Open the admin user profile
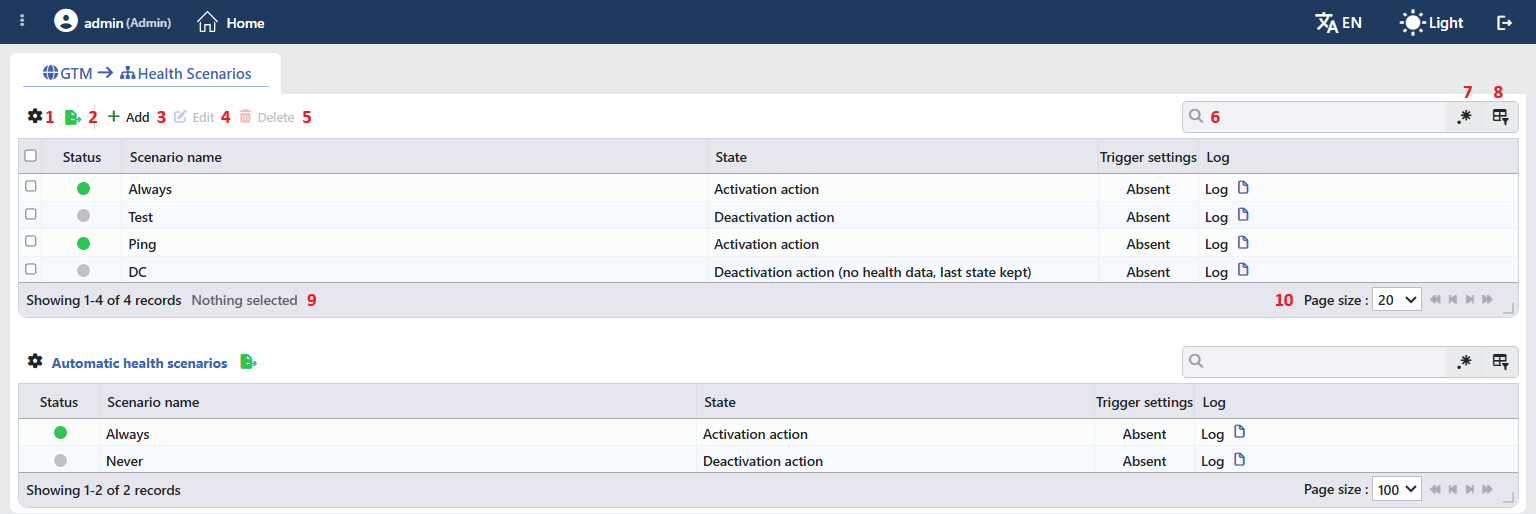 (x=112, y=22)
